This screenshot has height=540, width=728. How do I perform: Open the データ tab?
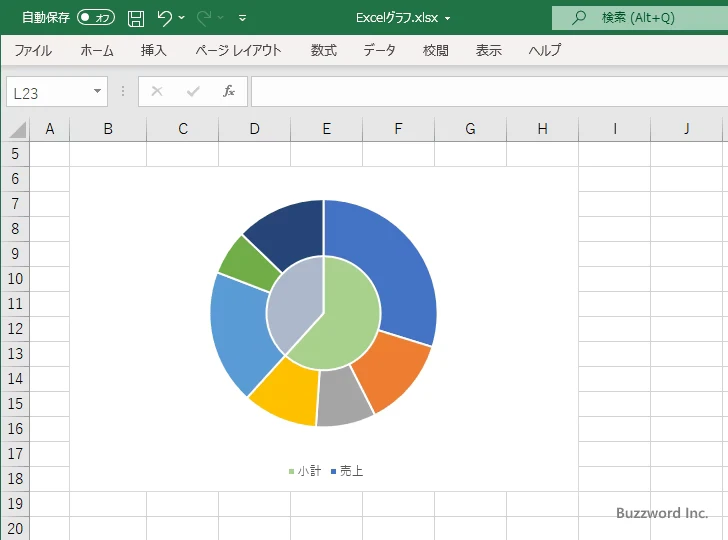379,50
